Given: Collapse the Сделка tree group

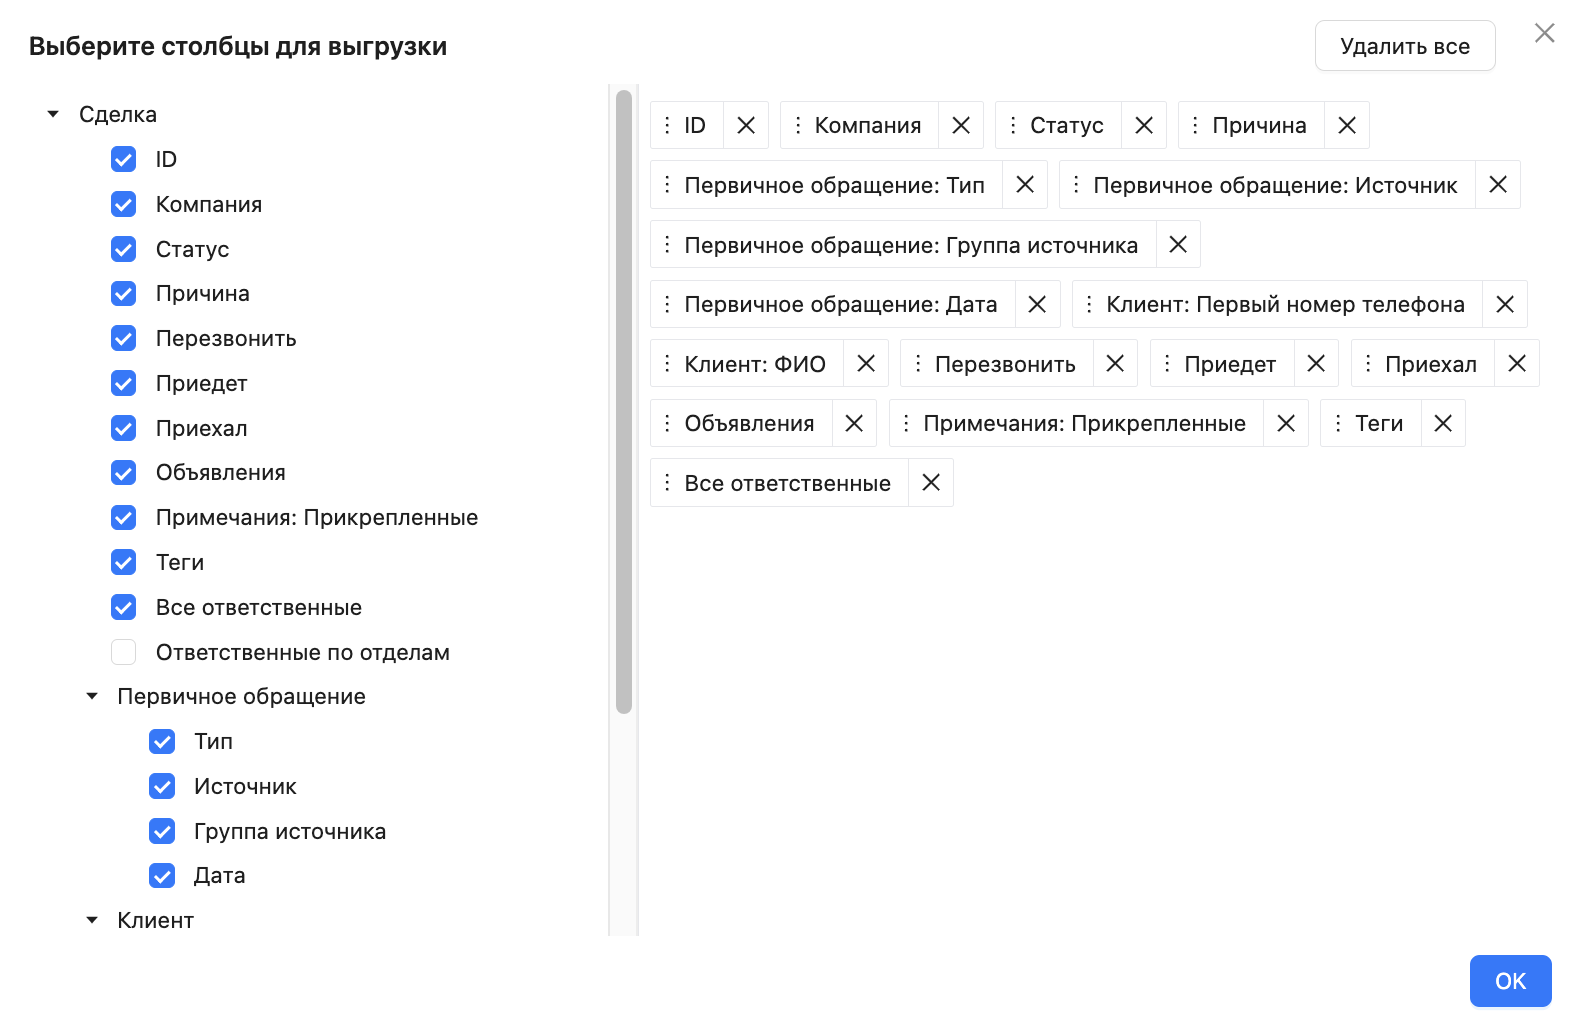Looking at the screenshot, I should 53,114.
